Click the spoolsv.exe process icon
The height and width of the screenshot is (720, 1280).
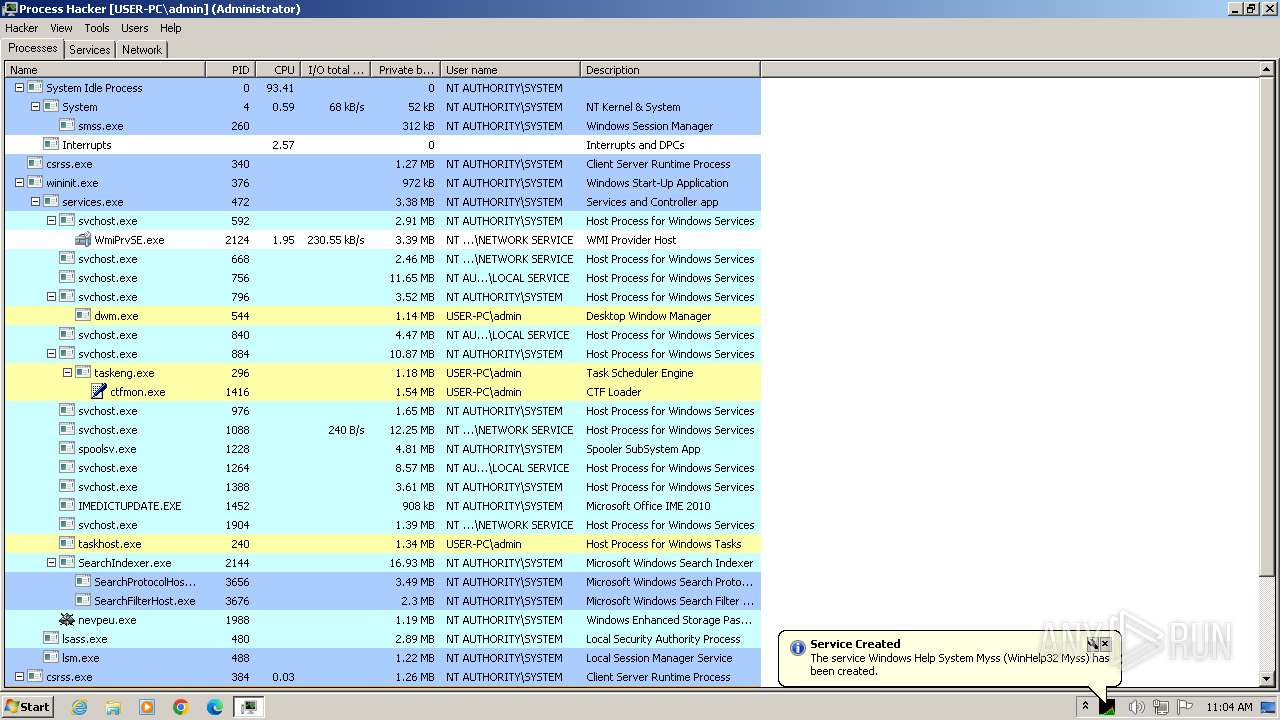click(x=67, y=449)
